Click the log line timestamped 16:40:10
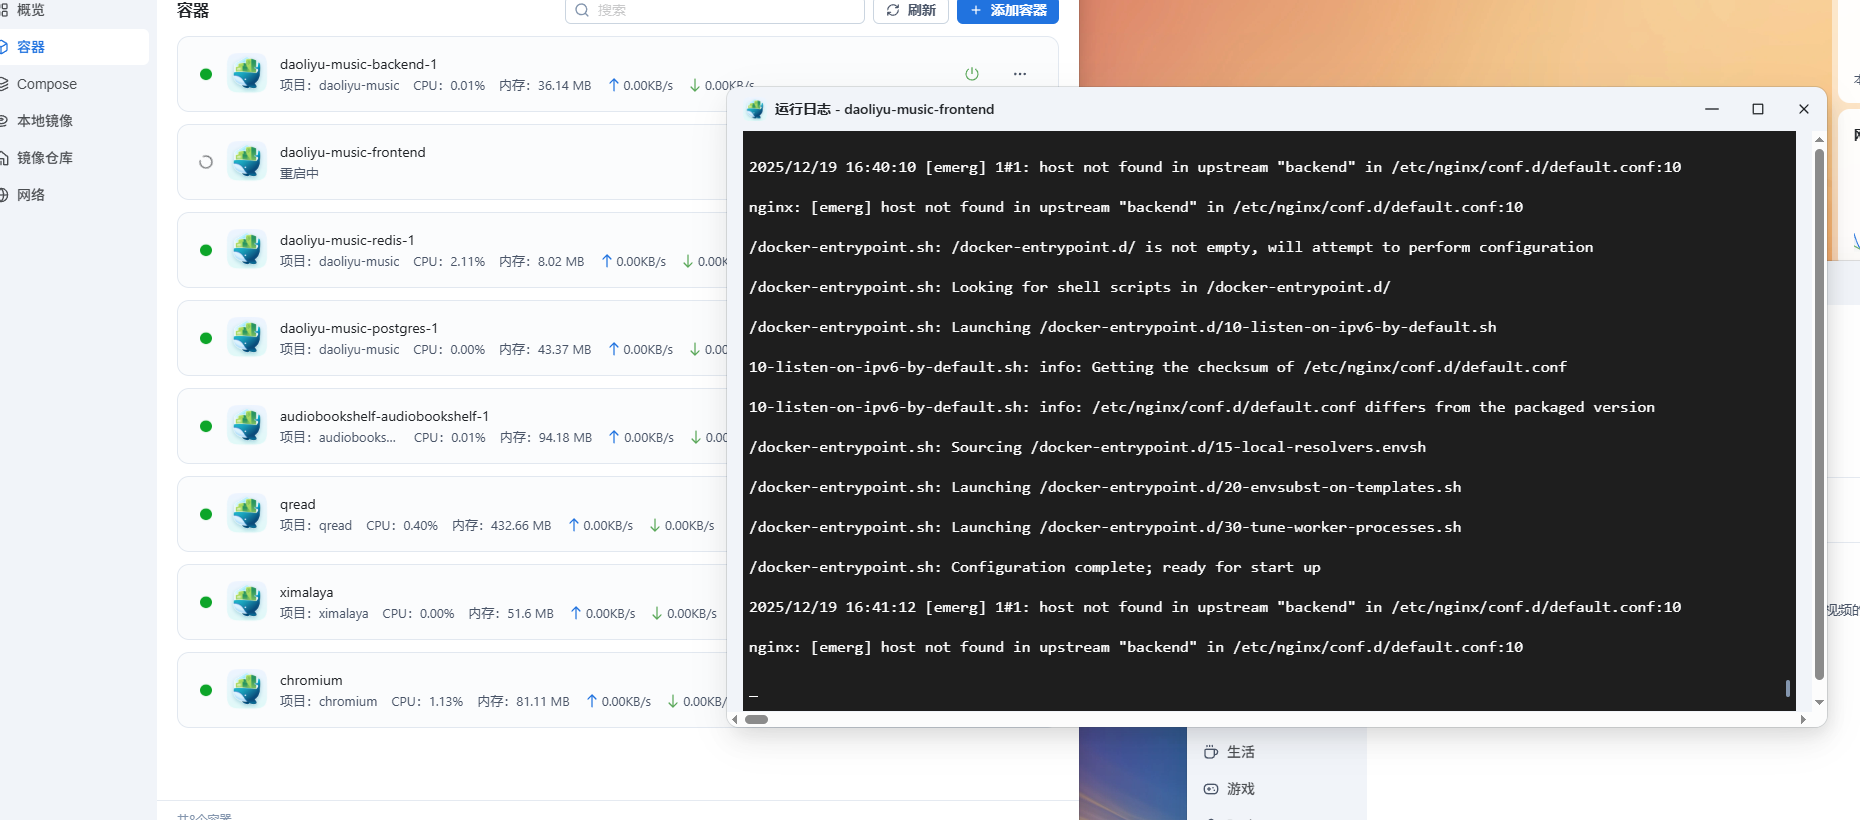The image size is (1860, 820). (1215, 167)
